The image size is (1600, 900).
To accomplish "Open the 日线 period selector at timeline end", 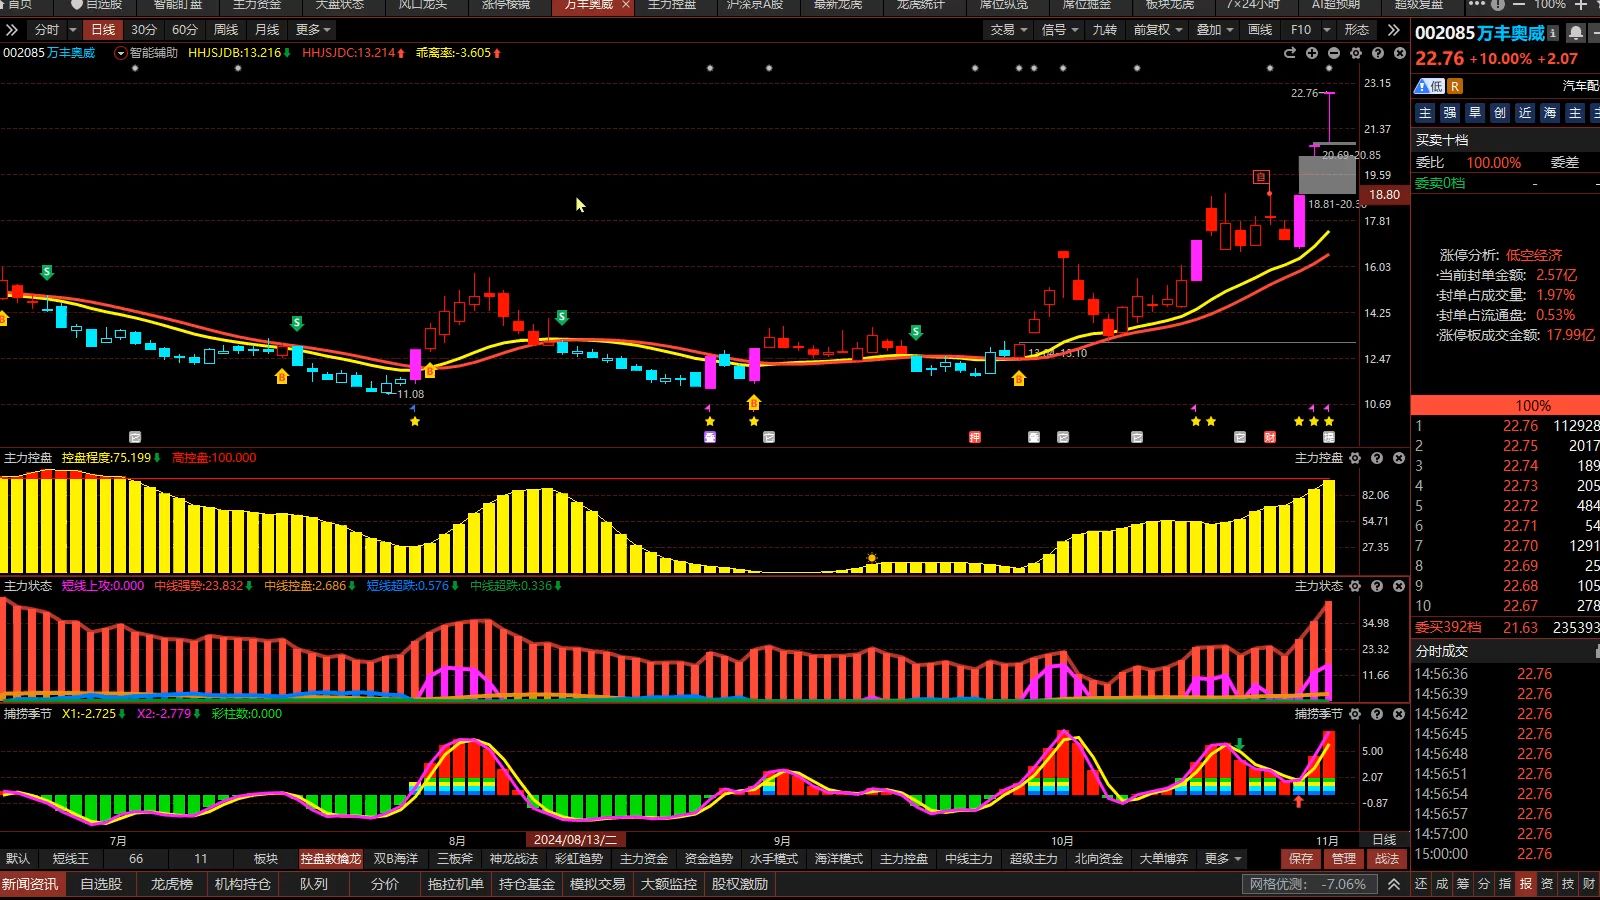I will point(1384,840).
